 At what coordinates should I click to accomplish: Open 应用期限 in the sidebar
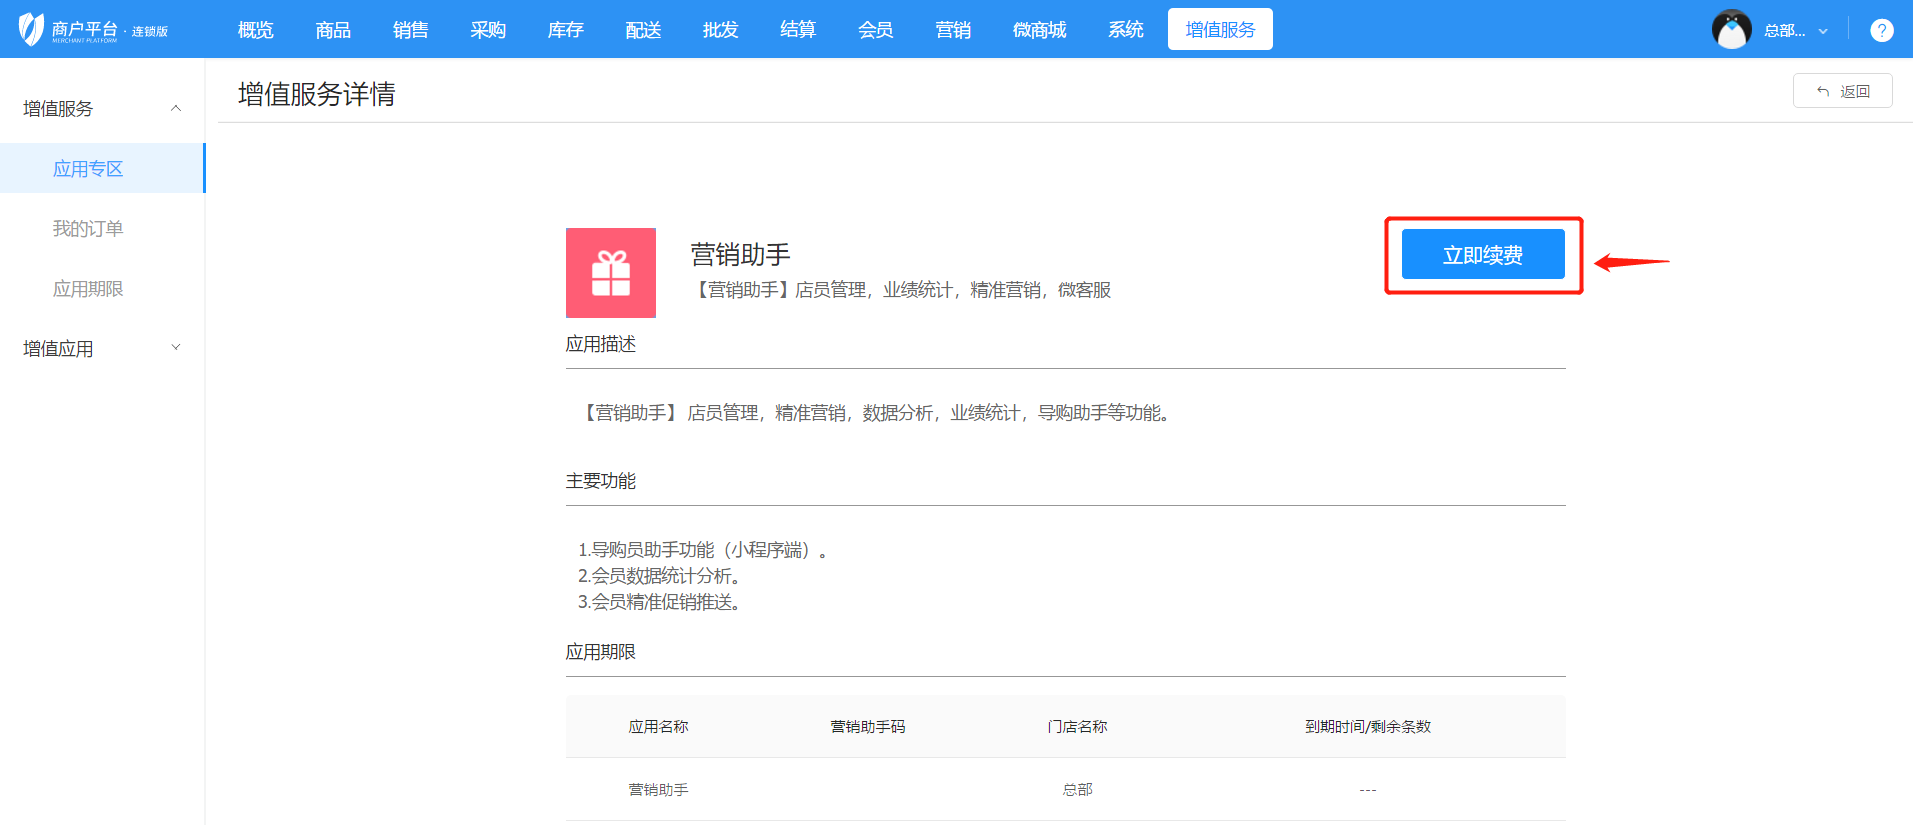(88, 289)
